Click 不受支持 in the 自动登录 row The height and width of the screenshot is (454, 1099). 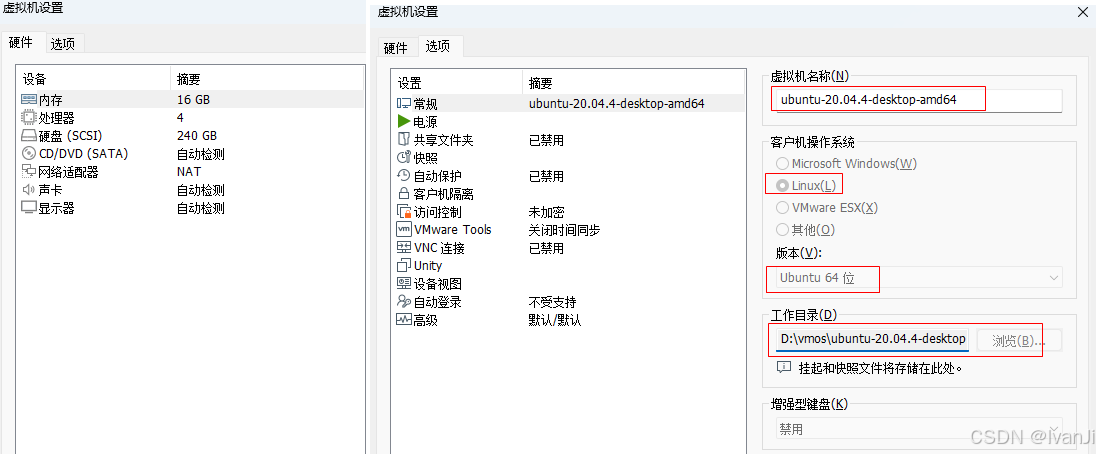pos(552,303)
